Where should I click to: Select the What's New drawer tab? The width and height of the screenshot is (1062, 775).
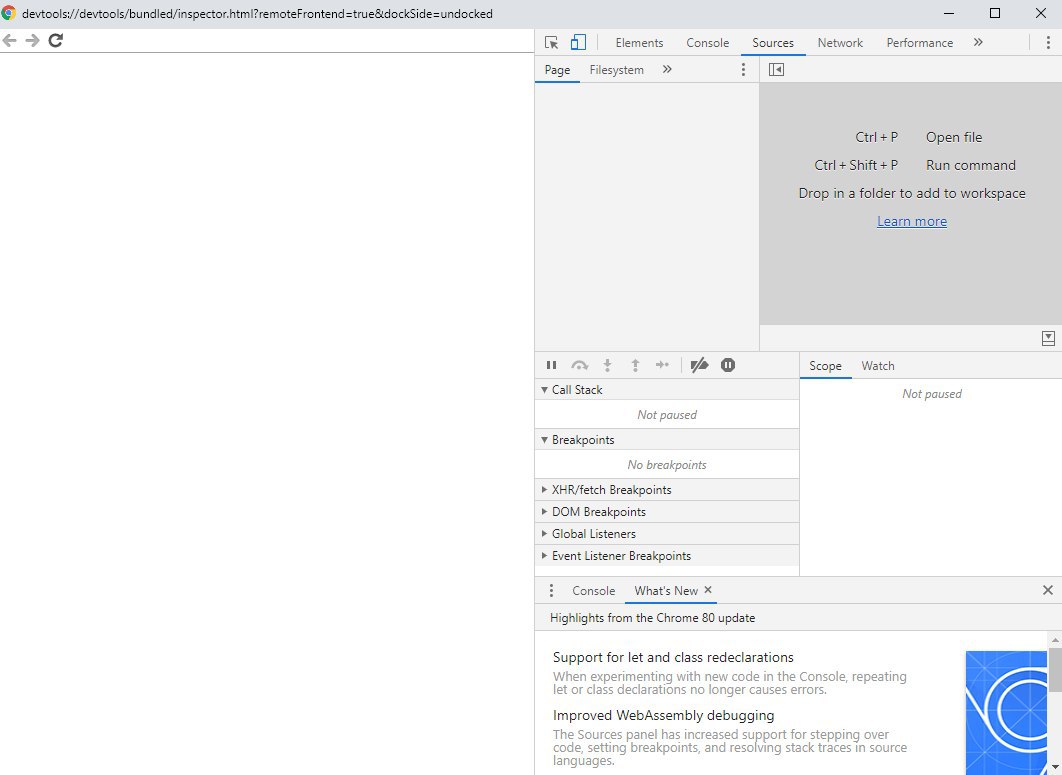pos(666,591)
